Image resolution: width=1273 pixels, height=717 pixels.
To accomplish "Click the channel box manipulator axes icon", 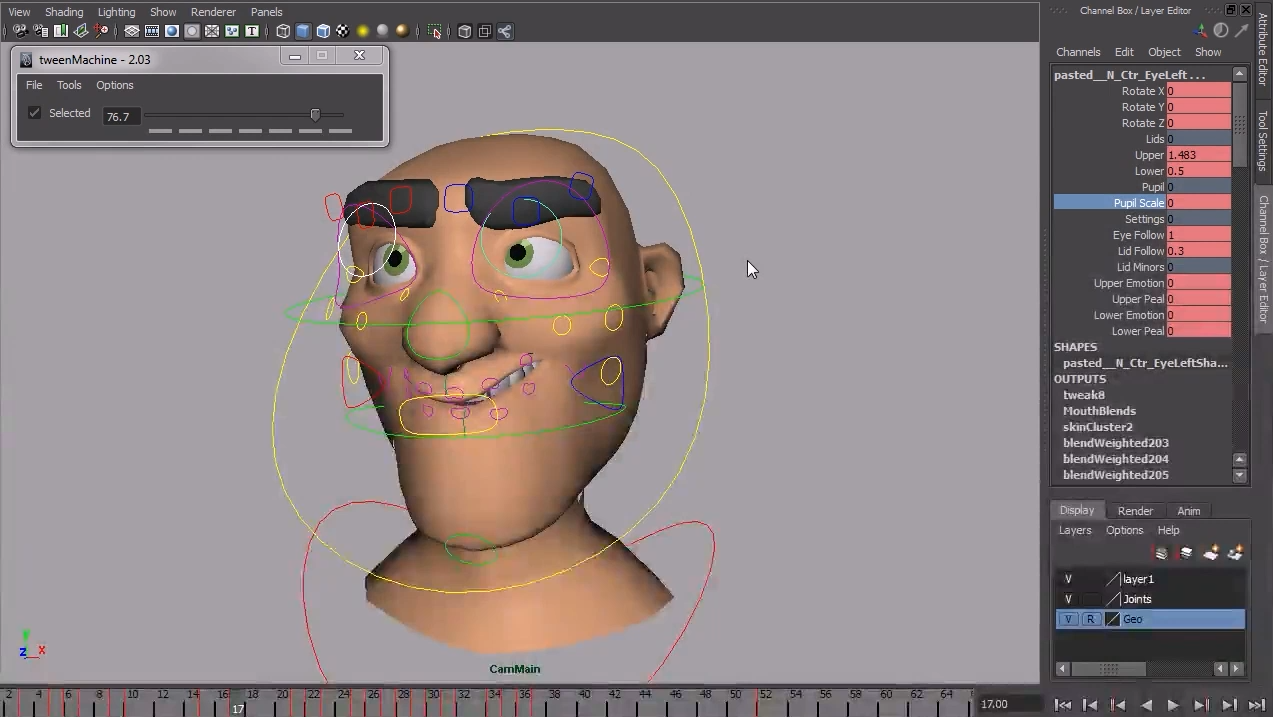I will pos(1201,31).
